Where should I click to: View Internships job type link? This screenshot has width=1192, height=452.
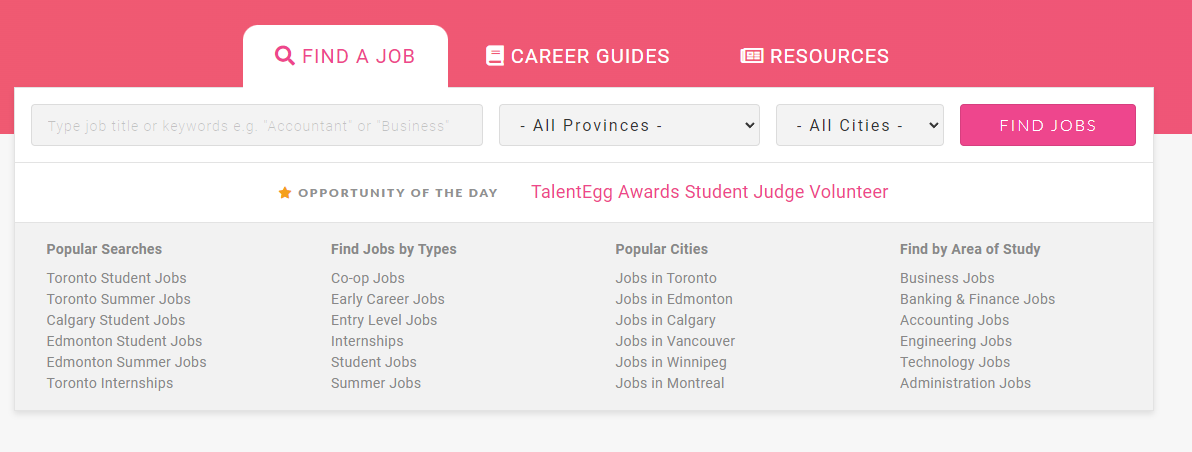pyautogui.click(x=367, y=341)
